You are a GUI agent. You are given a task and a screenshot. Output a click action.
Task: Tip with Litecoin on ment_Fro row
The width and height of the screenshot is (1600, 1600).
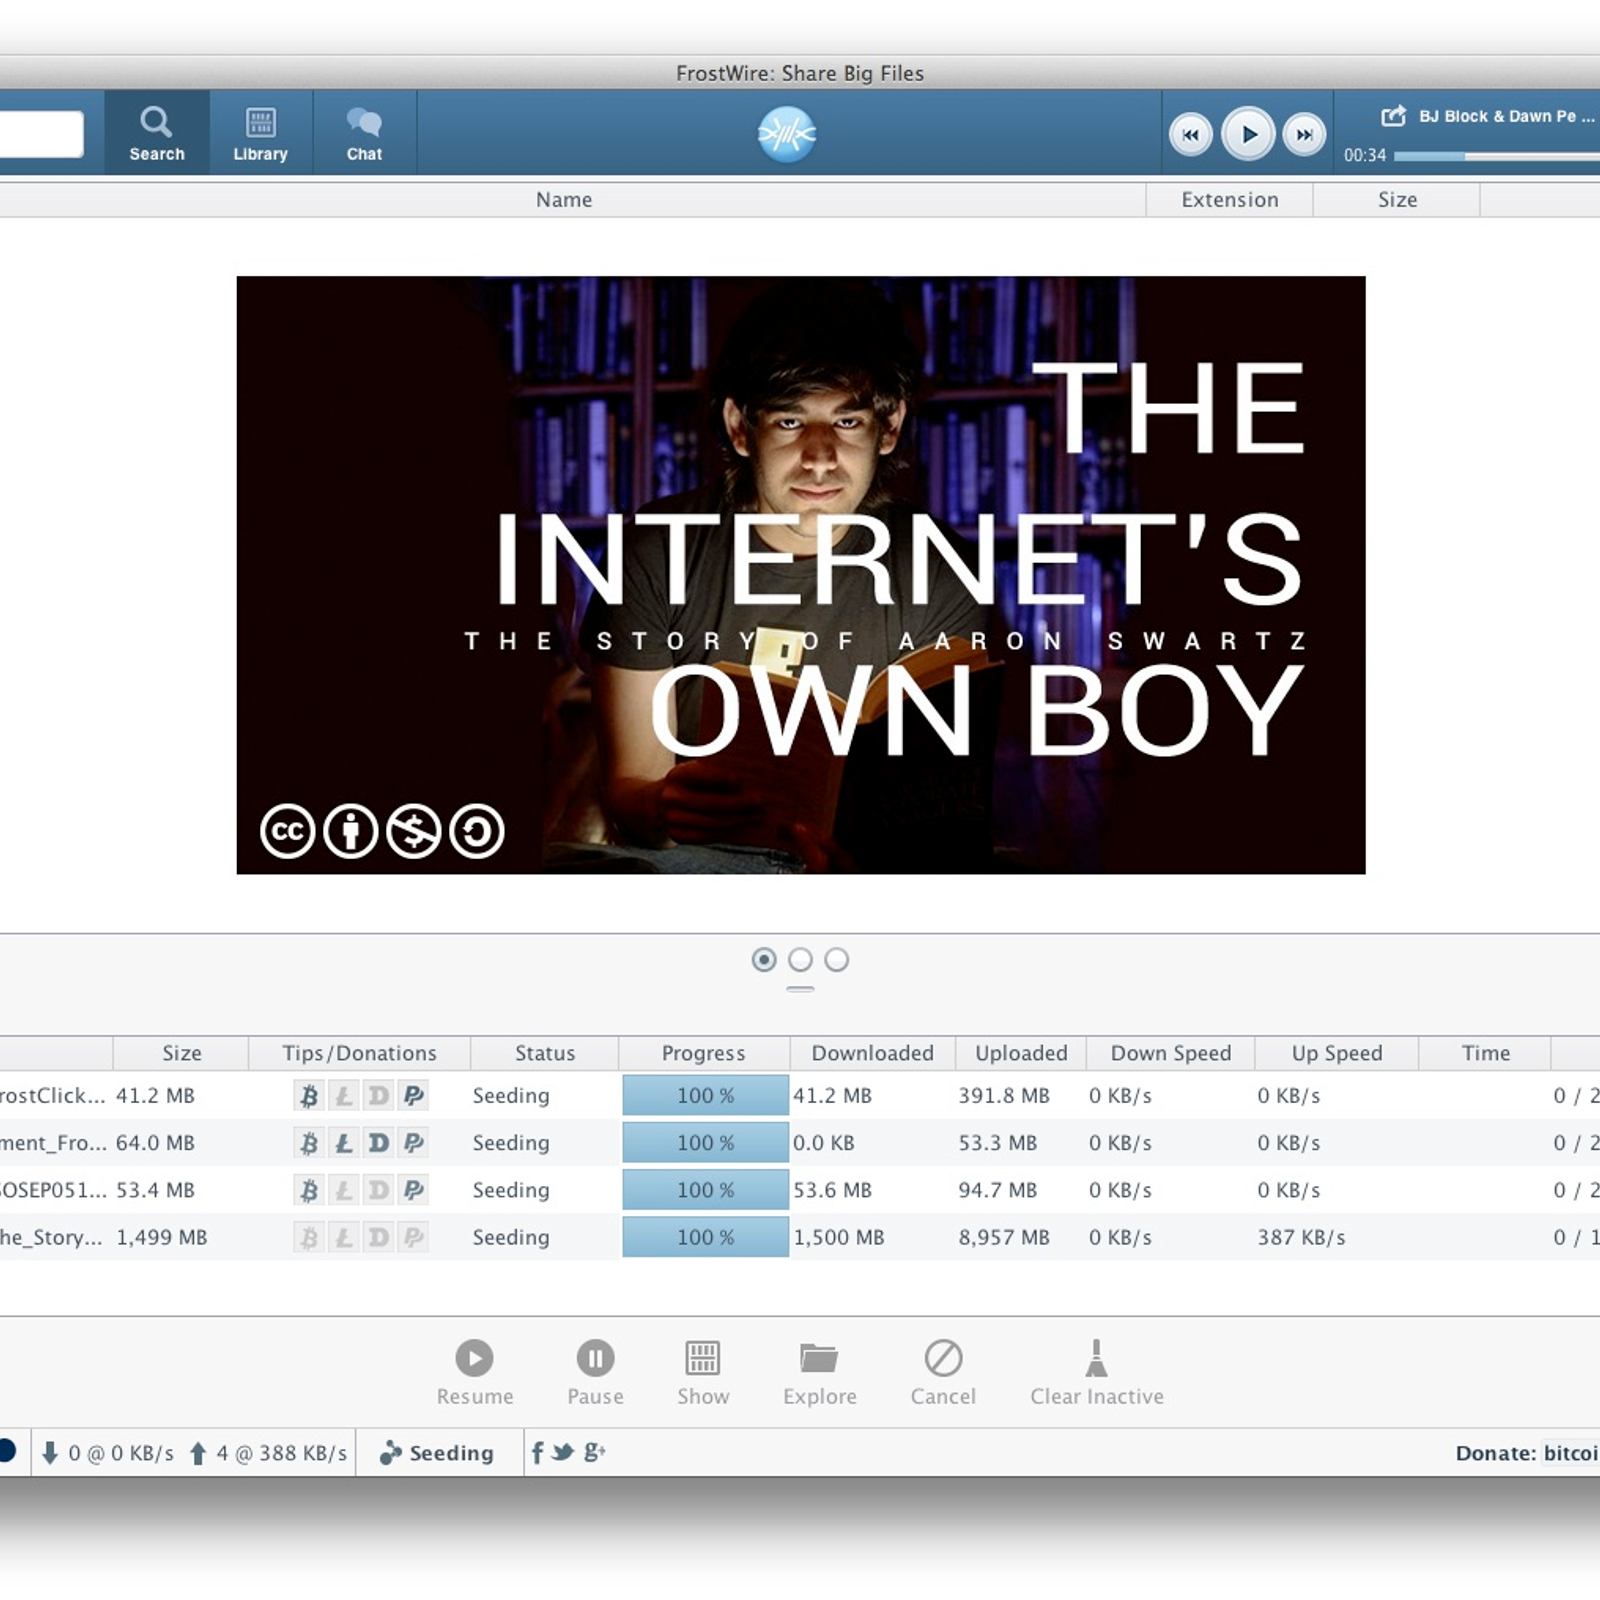pyautogui.click(x=344, y=1143)
